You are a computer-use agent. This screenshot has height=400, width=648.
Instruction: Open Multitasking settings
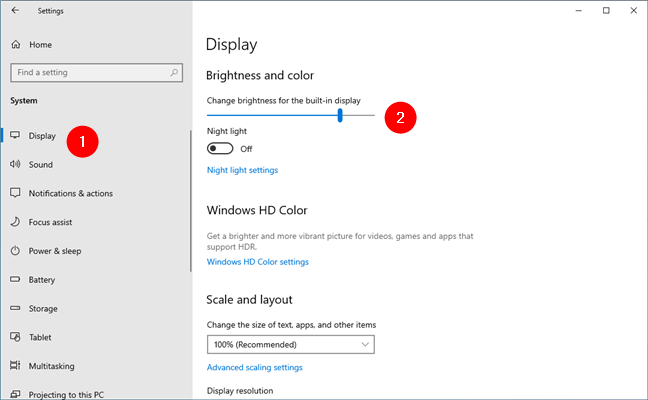coord(55,366)
